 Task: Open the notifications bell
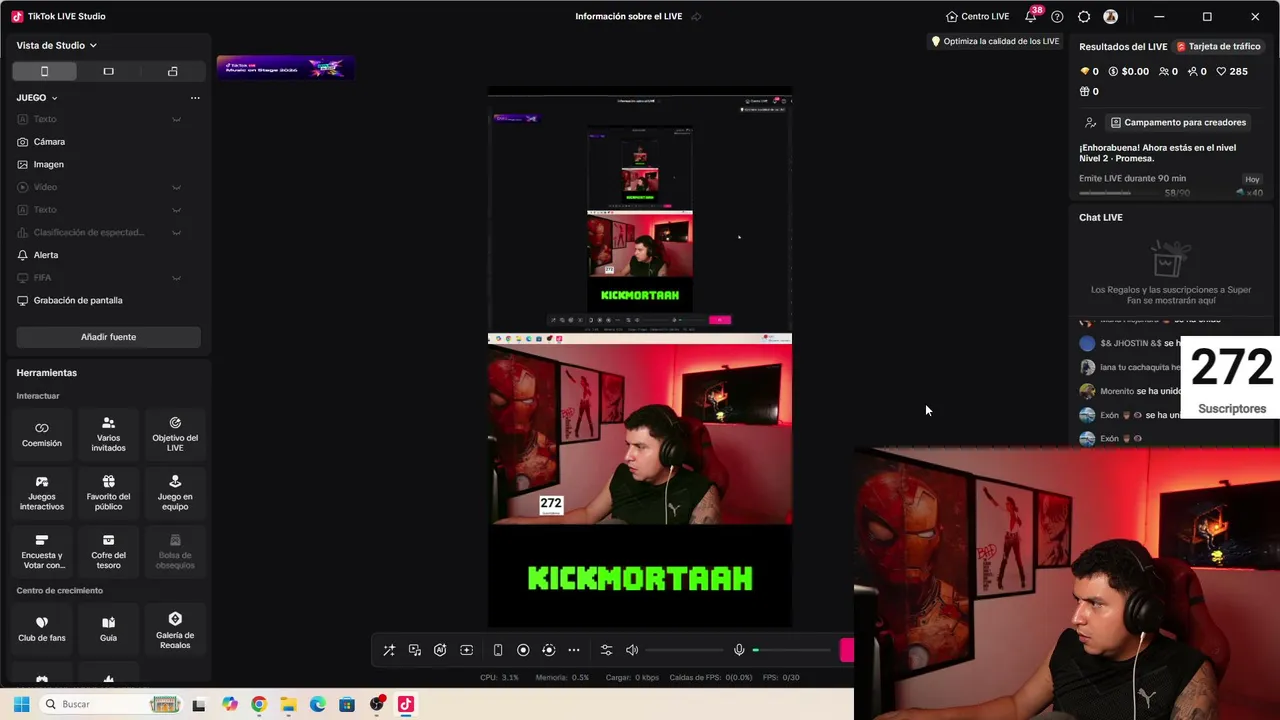click(x=1030, y=16)
